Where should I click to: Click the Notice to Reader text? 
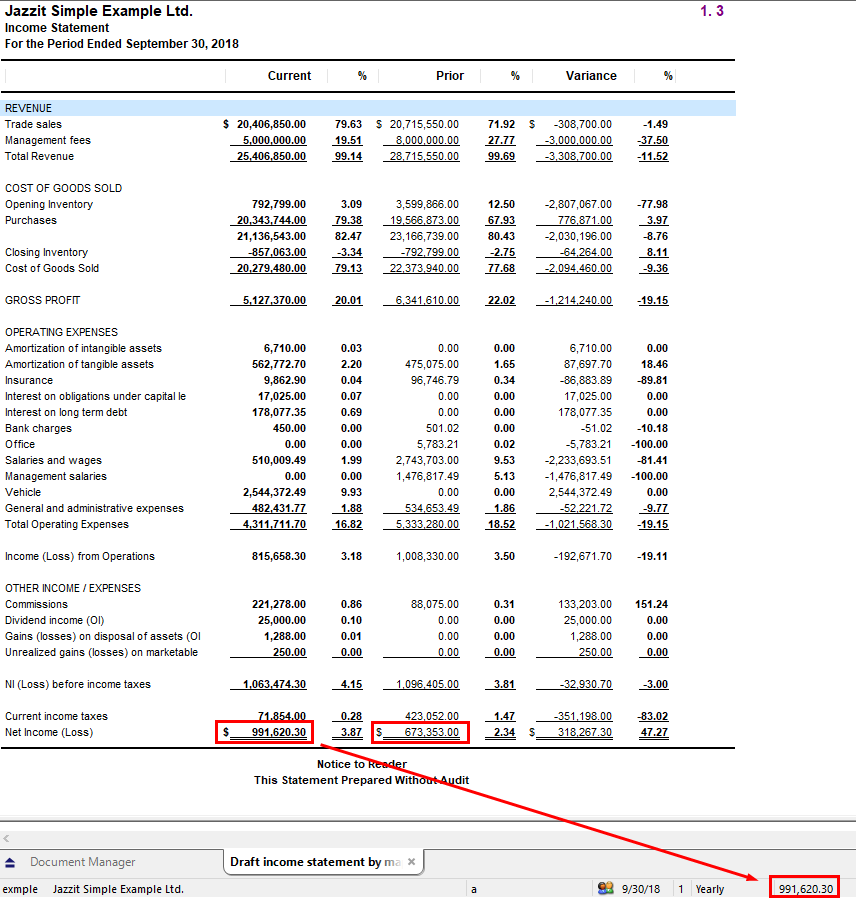(362, 765)
